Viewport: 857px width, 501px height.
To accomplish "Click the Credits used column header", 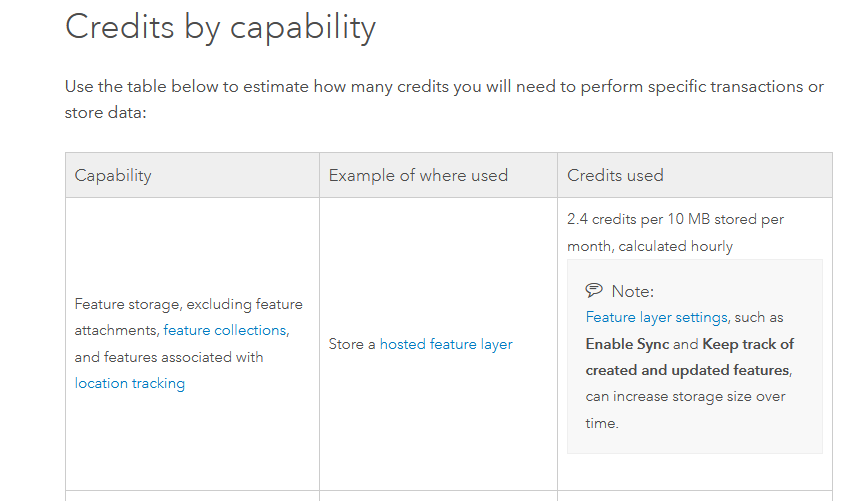I will 615,175.
